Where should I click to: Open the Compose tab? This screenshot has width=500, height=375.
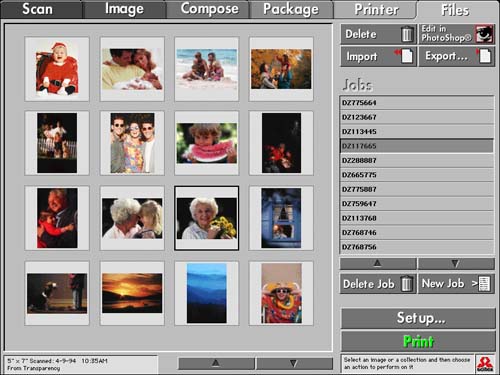208,9
